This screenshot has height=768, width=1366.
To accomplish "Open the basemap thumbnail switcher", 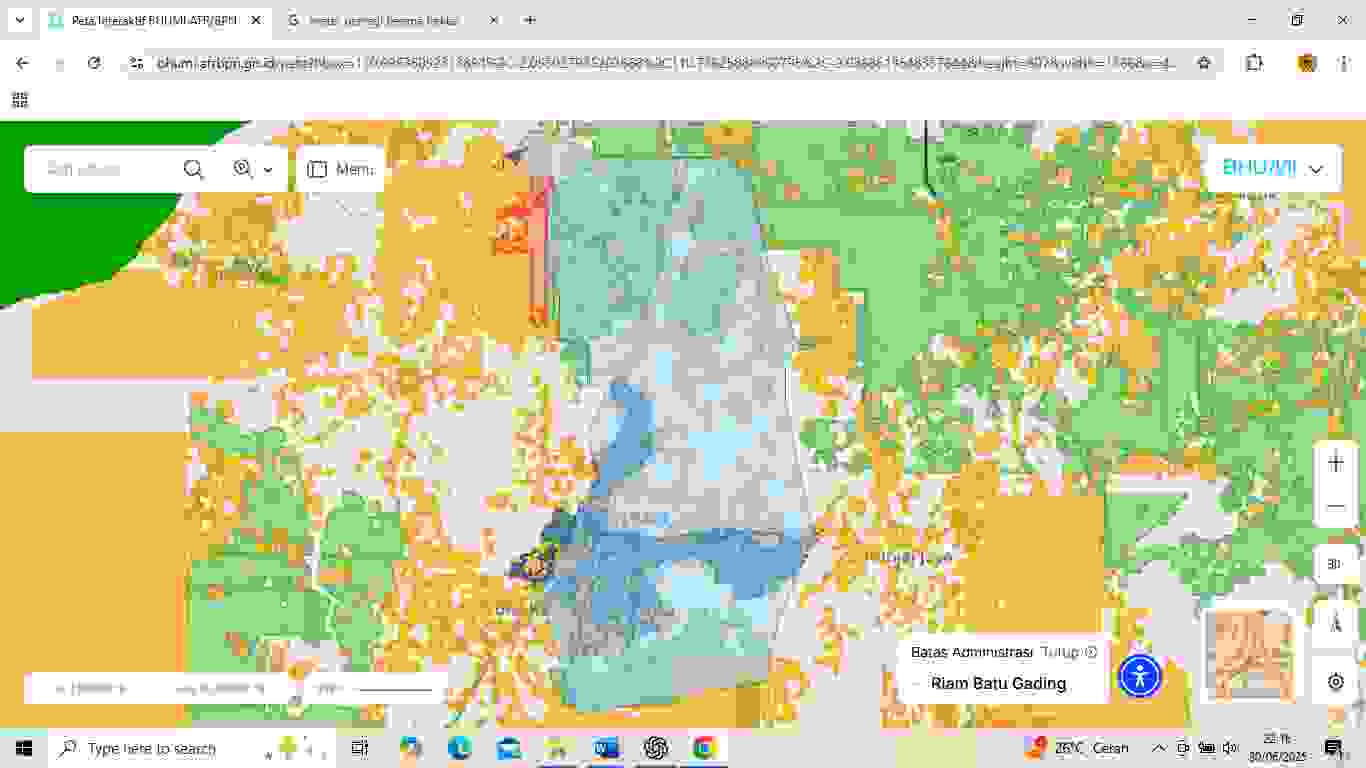I will click(x=1247, y=655).
